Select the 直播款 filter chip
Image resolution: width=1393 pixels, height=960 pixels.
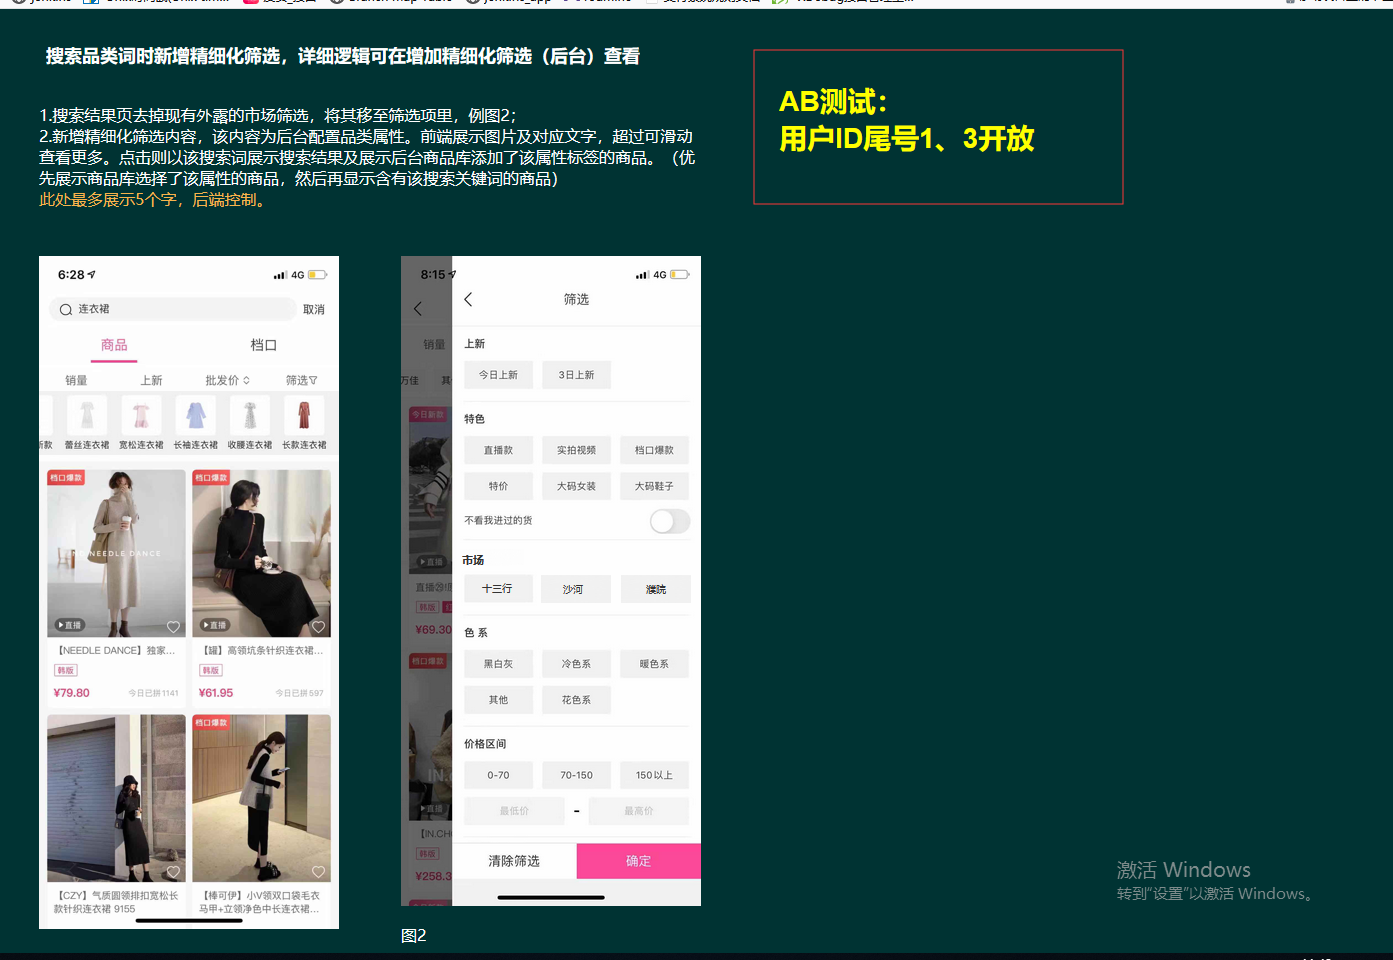tap(498, 451)
